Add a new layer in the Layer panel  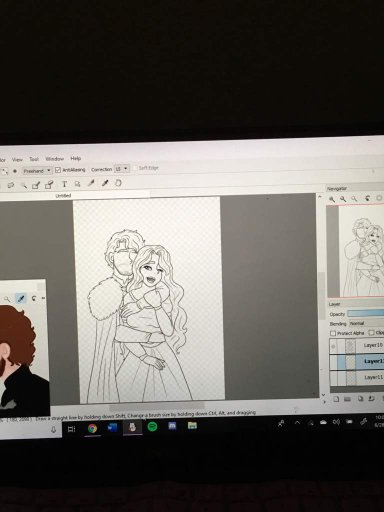tap(336, 399)
